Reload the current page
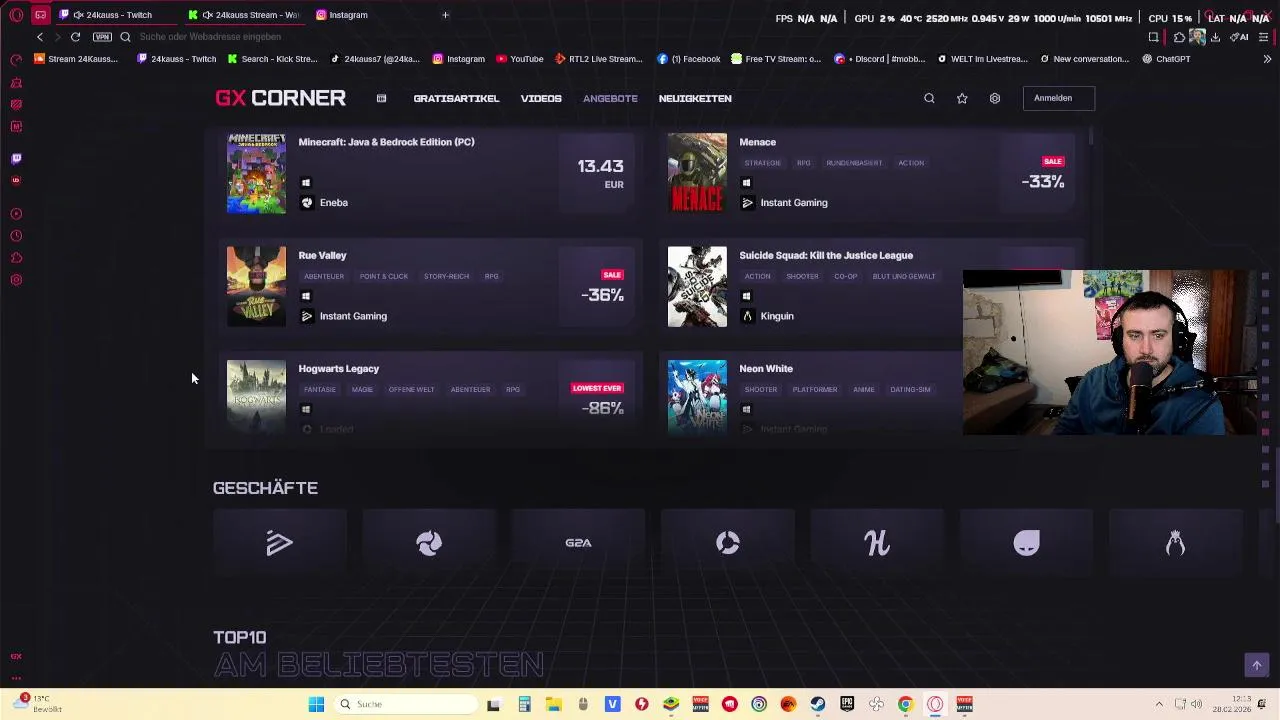Screen dimensions: 1280x720 pos(75,37)
